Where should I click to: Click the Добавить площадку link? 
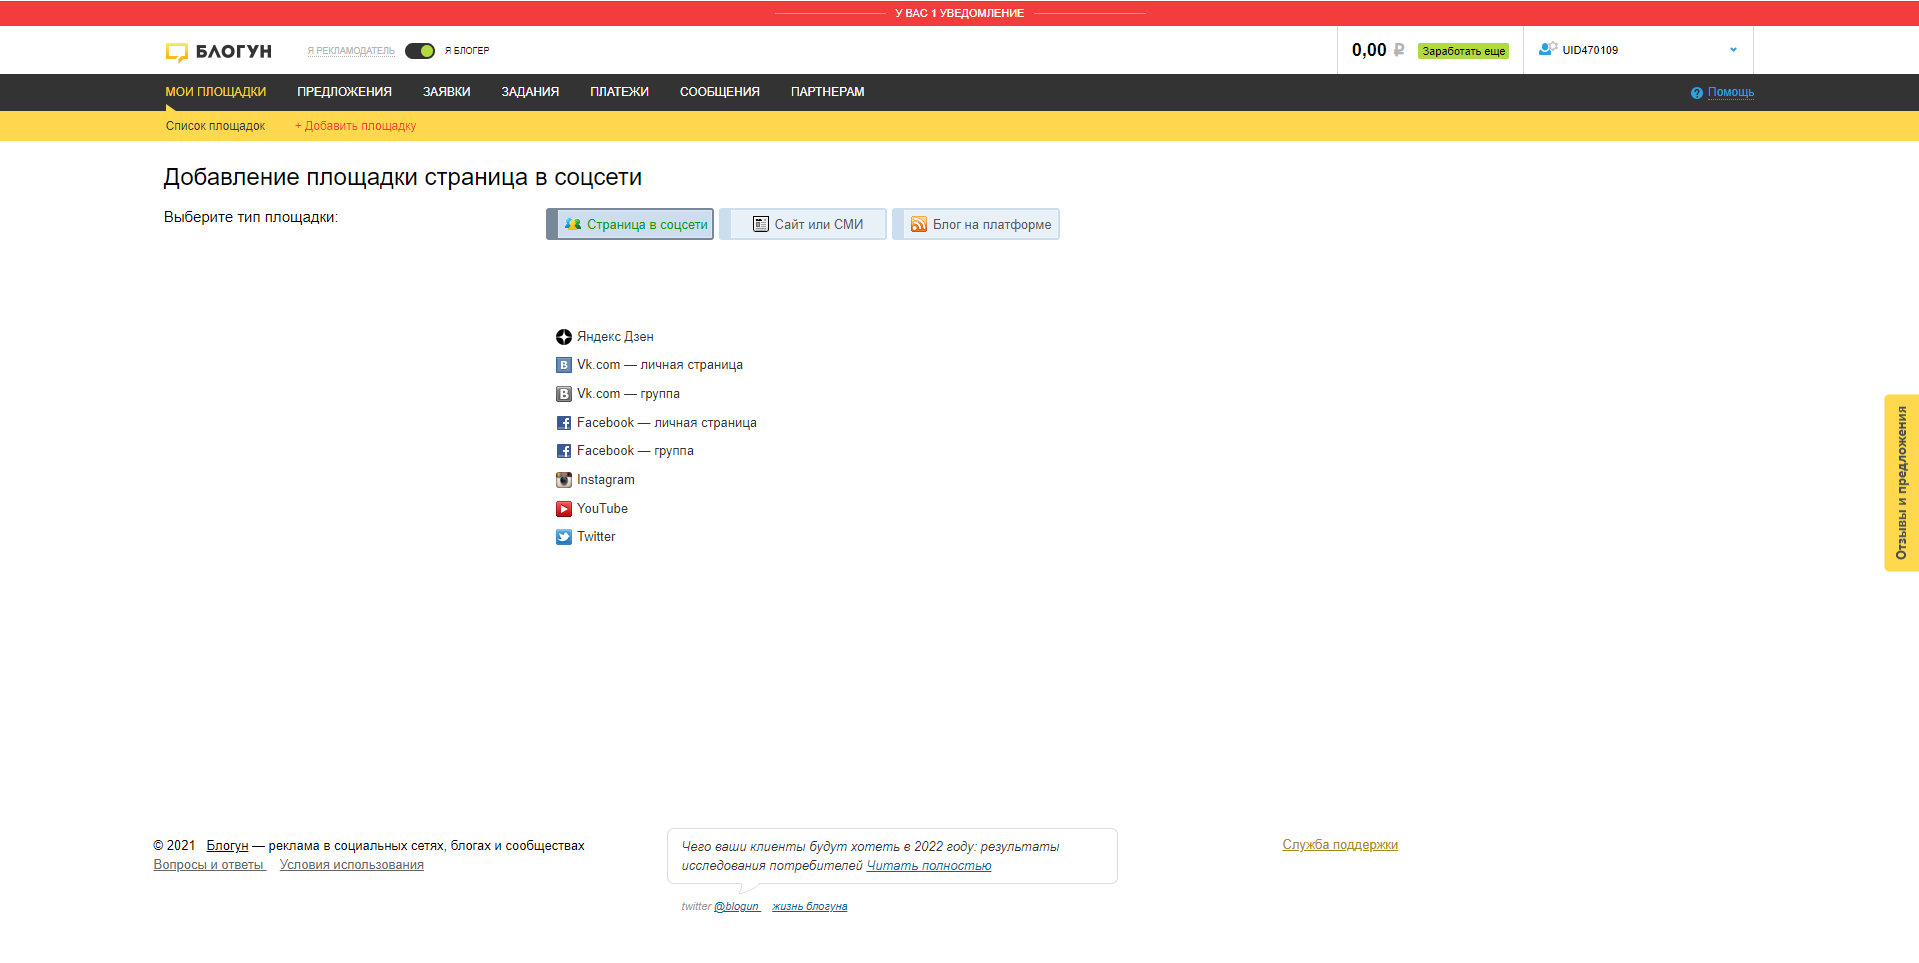point(355,126)
